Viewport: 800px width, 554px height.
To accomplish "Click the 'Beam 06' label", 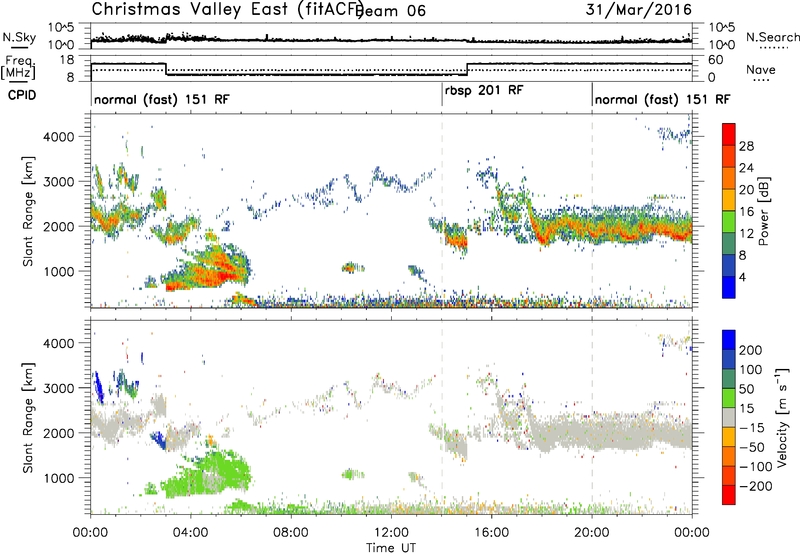I will click(391, 11).
